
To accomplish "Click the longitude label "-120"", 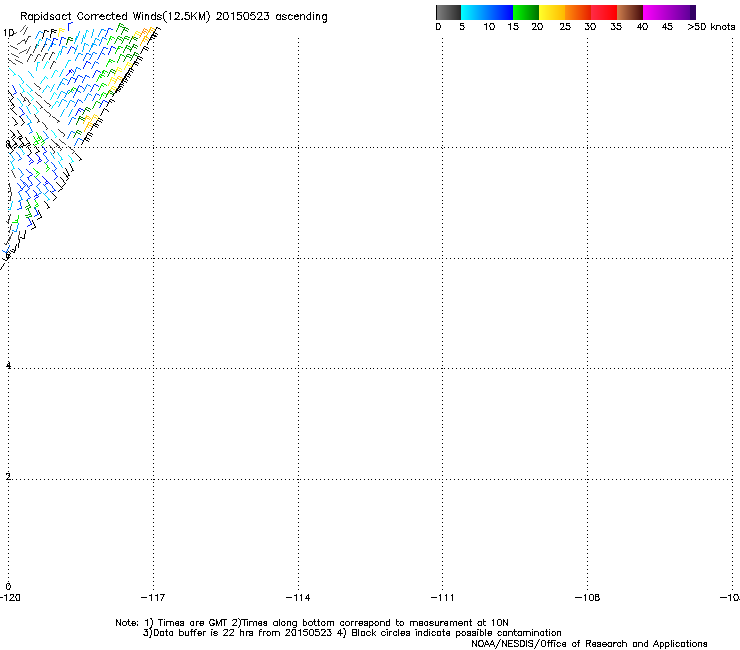I will (10, 598).
